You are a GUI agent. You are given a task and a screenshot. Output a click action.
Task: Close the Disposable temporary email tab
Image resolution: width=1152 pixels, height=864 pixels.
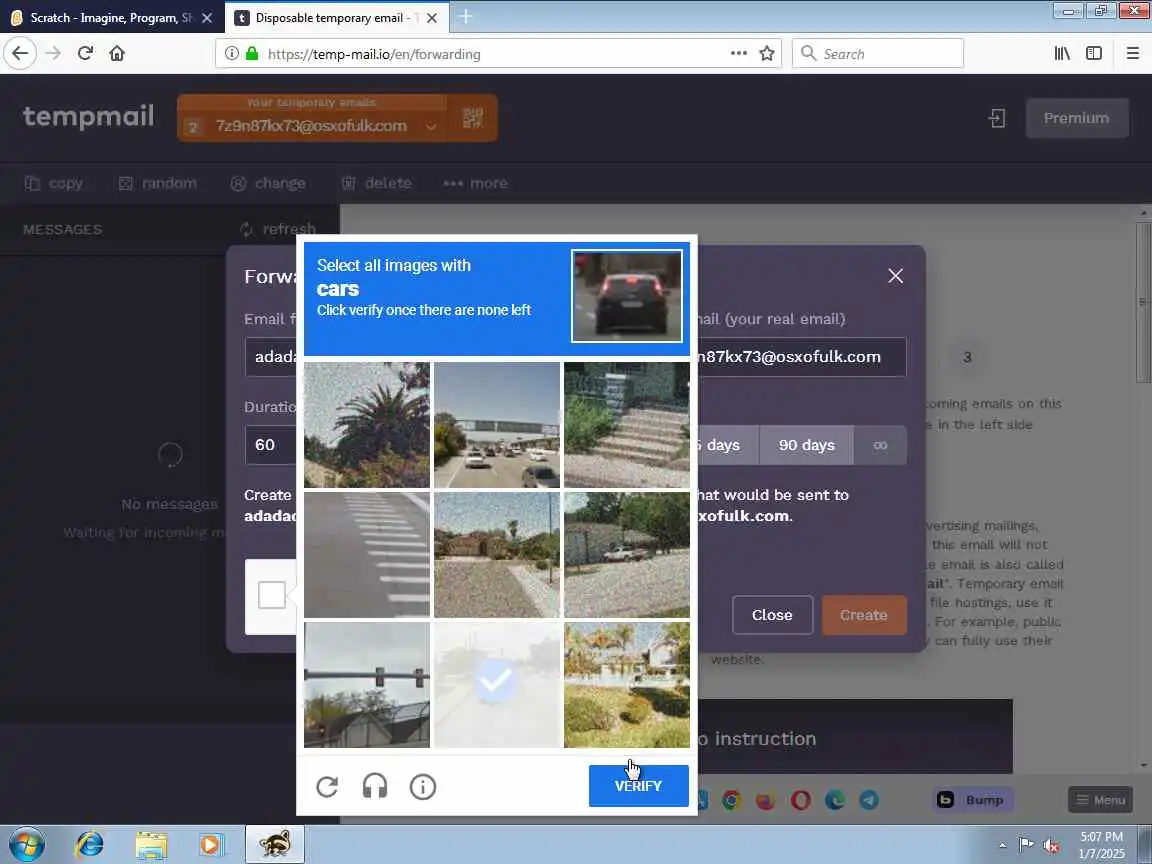tap(432, 18)
